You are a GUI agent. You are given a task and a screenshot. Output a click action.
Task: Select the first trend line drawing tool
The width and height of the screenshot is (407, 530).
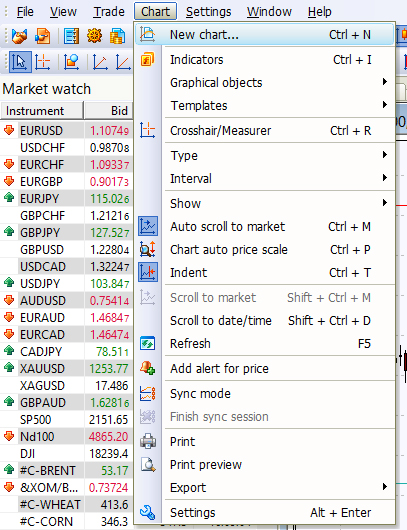tap(100, 62)
